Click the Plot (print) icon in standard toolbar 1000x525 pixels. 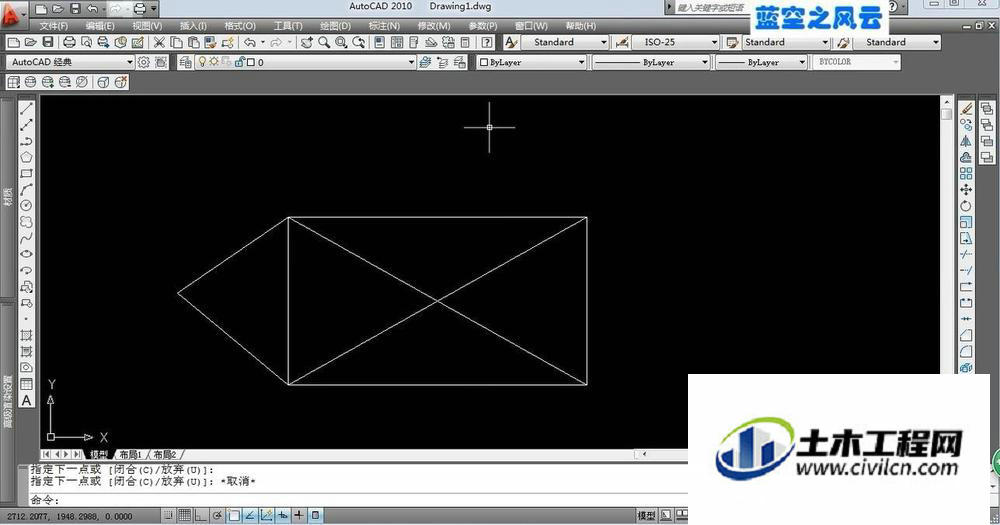point(70,42)
